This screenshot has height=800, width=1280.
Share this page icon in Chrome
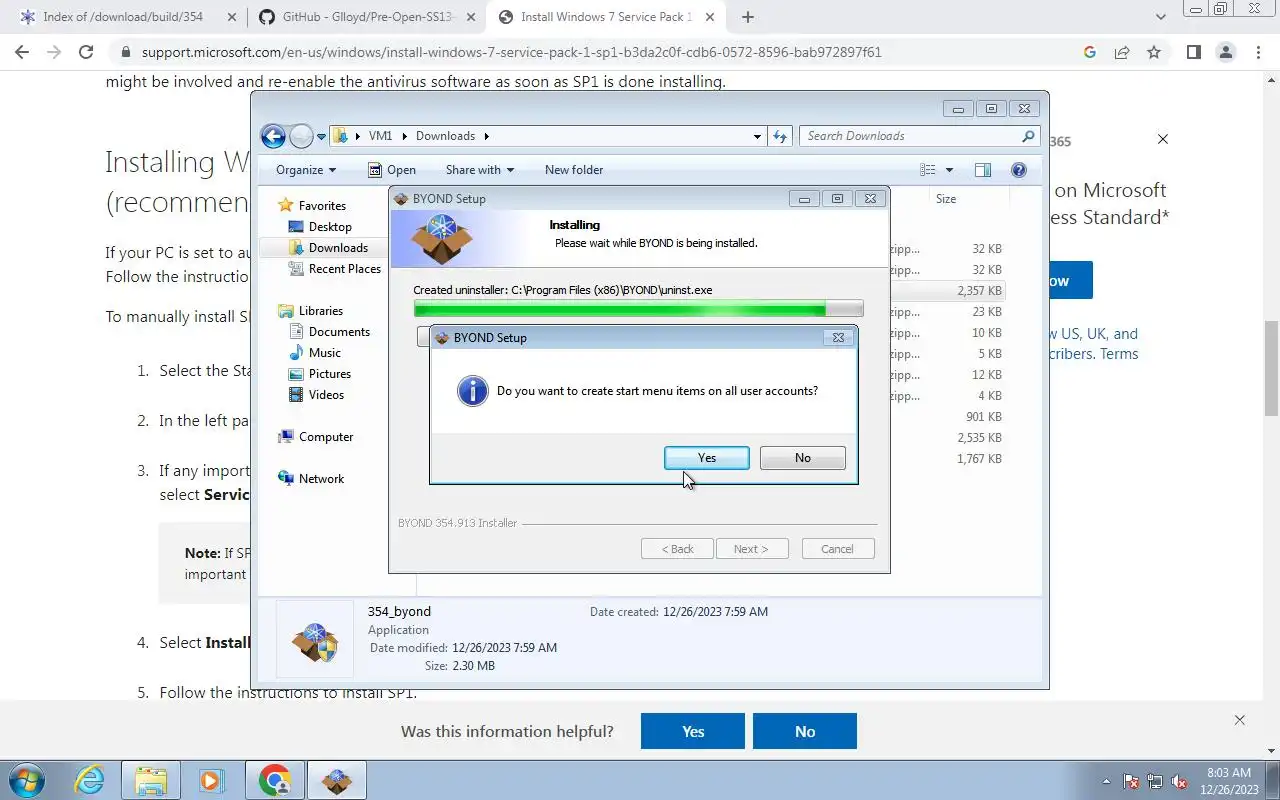click(x=1122, y=52)
